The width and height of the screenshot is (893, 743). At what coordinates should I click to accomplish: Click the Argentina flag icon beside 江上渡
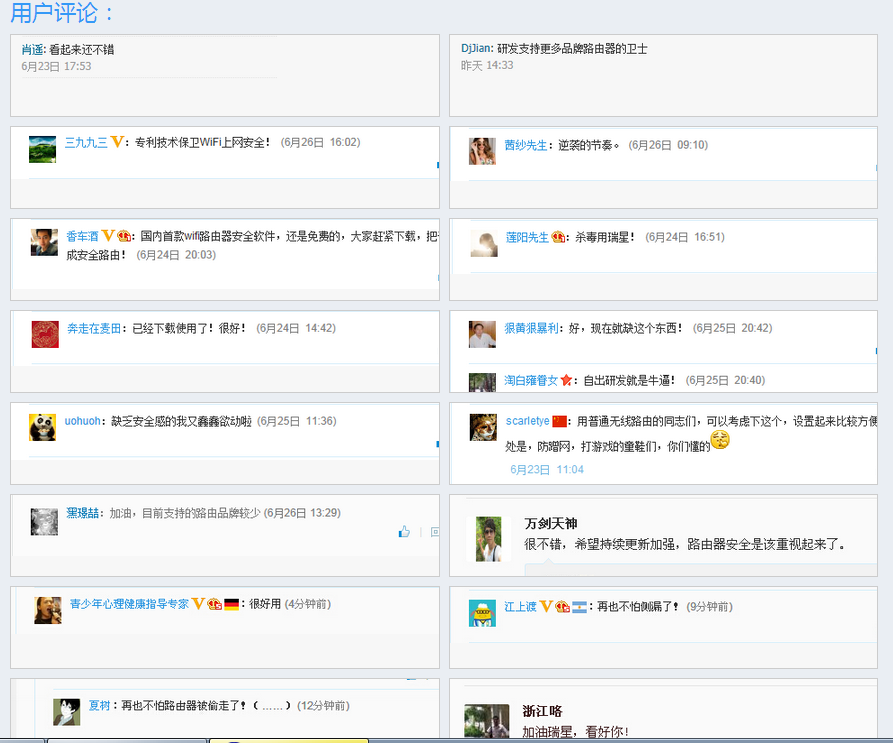pos(580,607)
